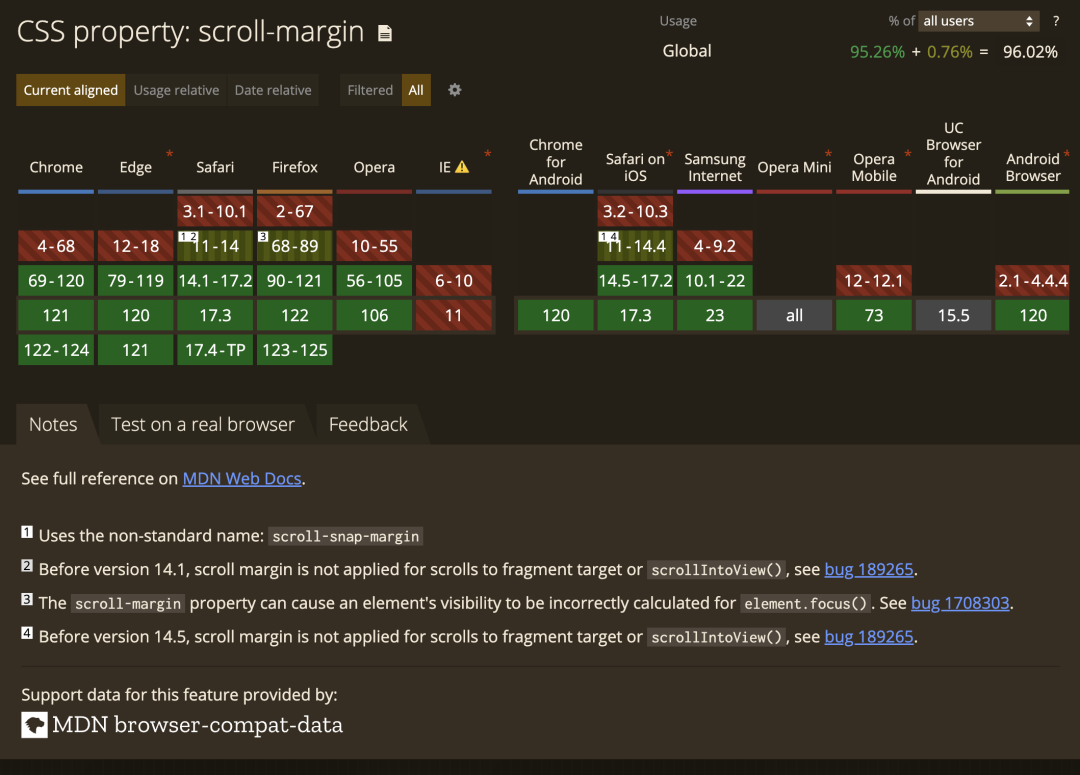This screenshot has width=1080, height=775.
Task: Click the IE warning triangle icon
Action: 462,167
